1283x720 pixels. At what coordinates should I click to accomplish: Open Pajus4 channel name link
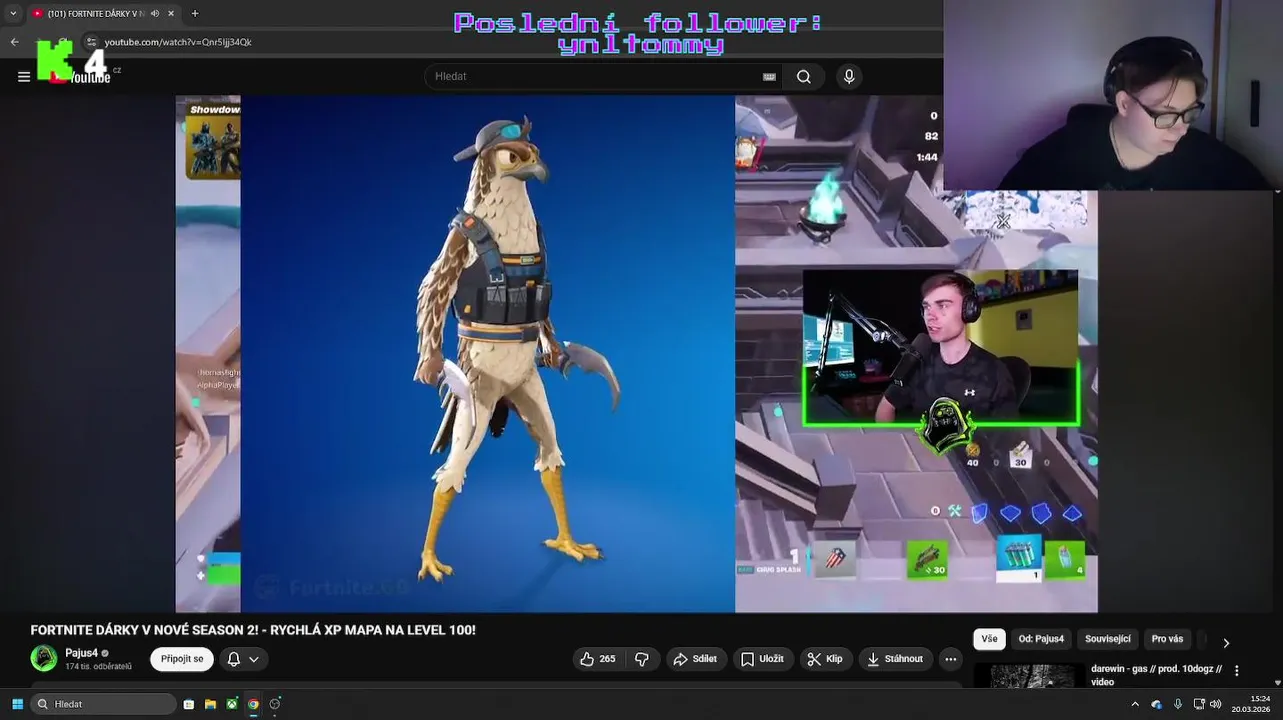(x=82, y=653)
